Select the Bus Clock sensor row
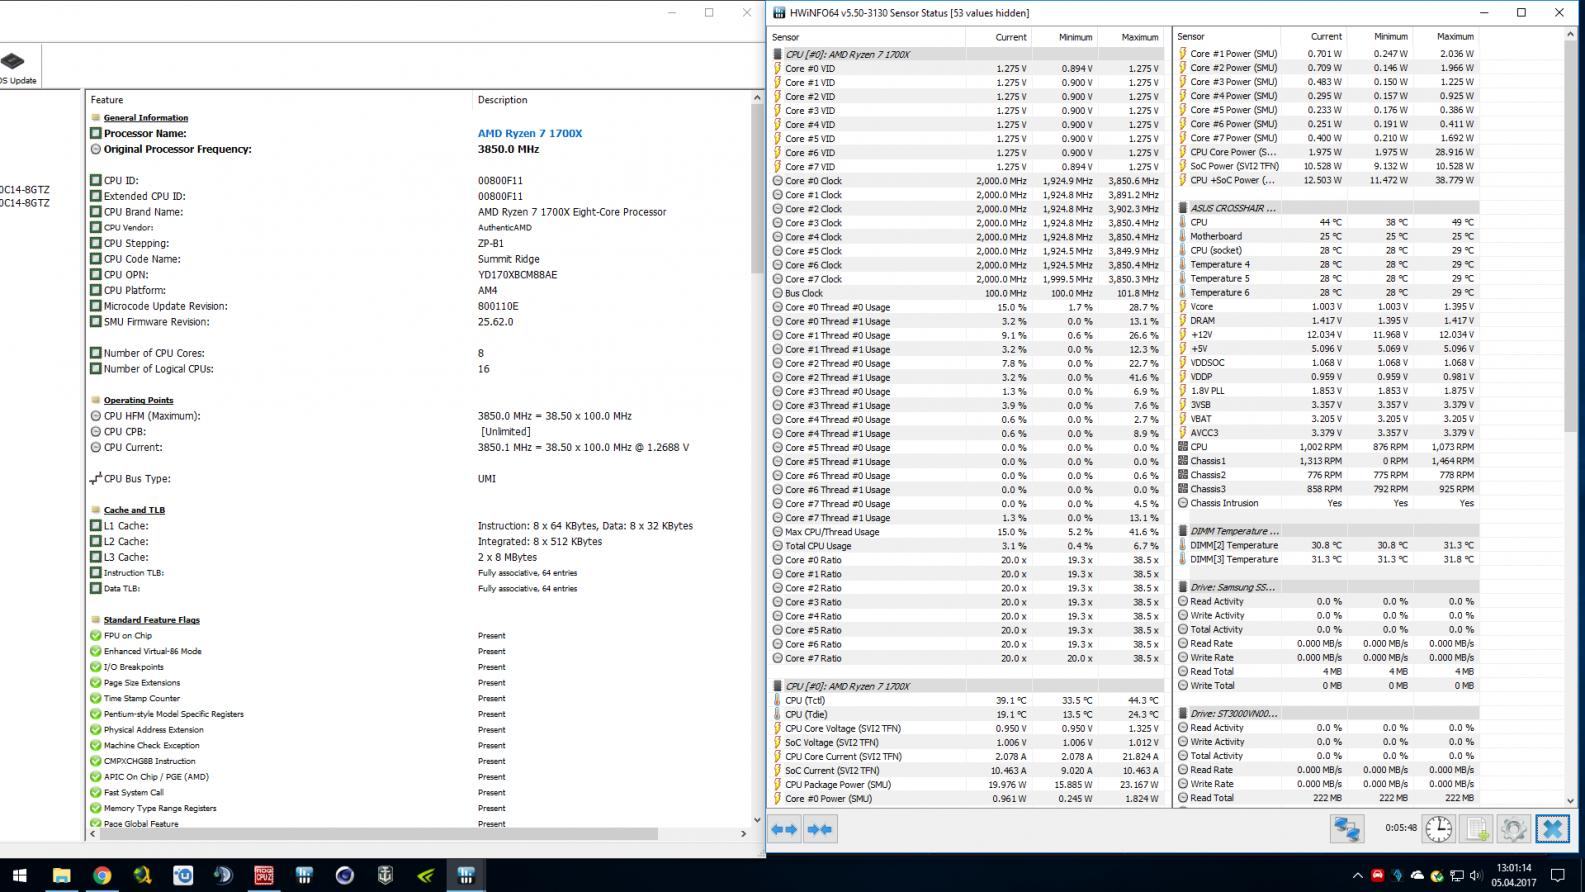Image resolution: width=1585 pixels, height=892 pixels. point(967,293)
